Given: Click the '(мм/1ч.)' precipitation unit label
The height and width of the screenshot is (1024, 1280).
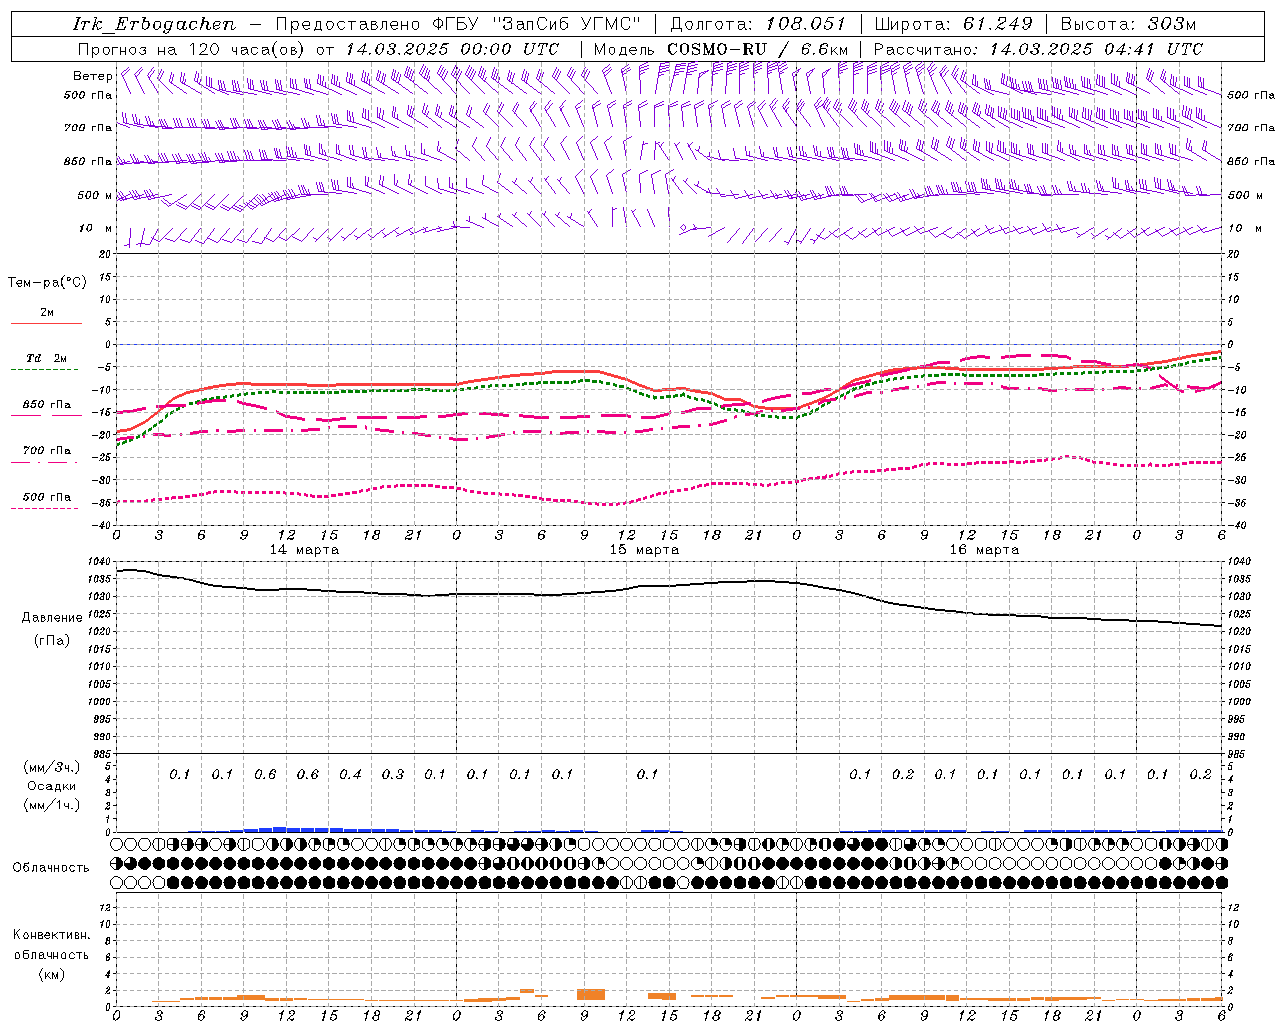Looking at the screenshot, I should pyautogui.click(x=52, y=805).
